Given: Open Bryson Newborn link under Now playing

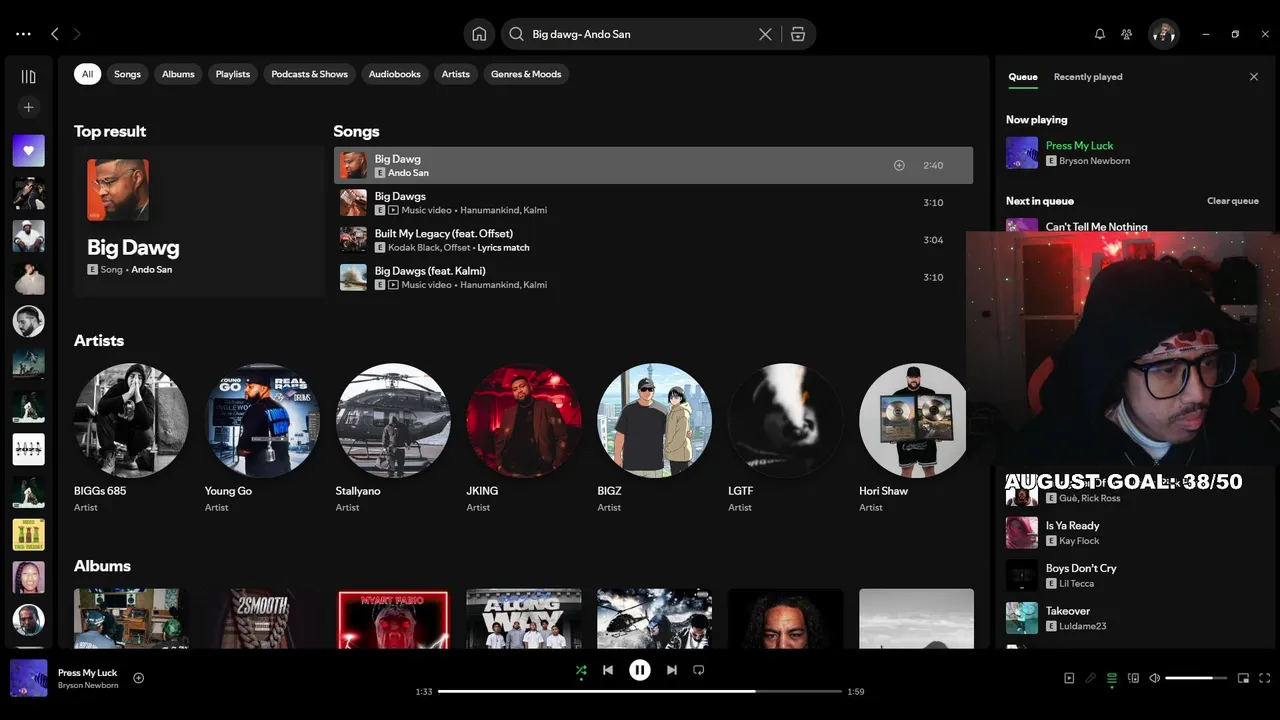Looking at the screenshot, I should tap(1094, 161).
